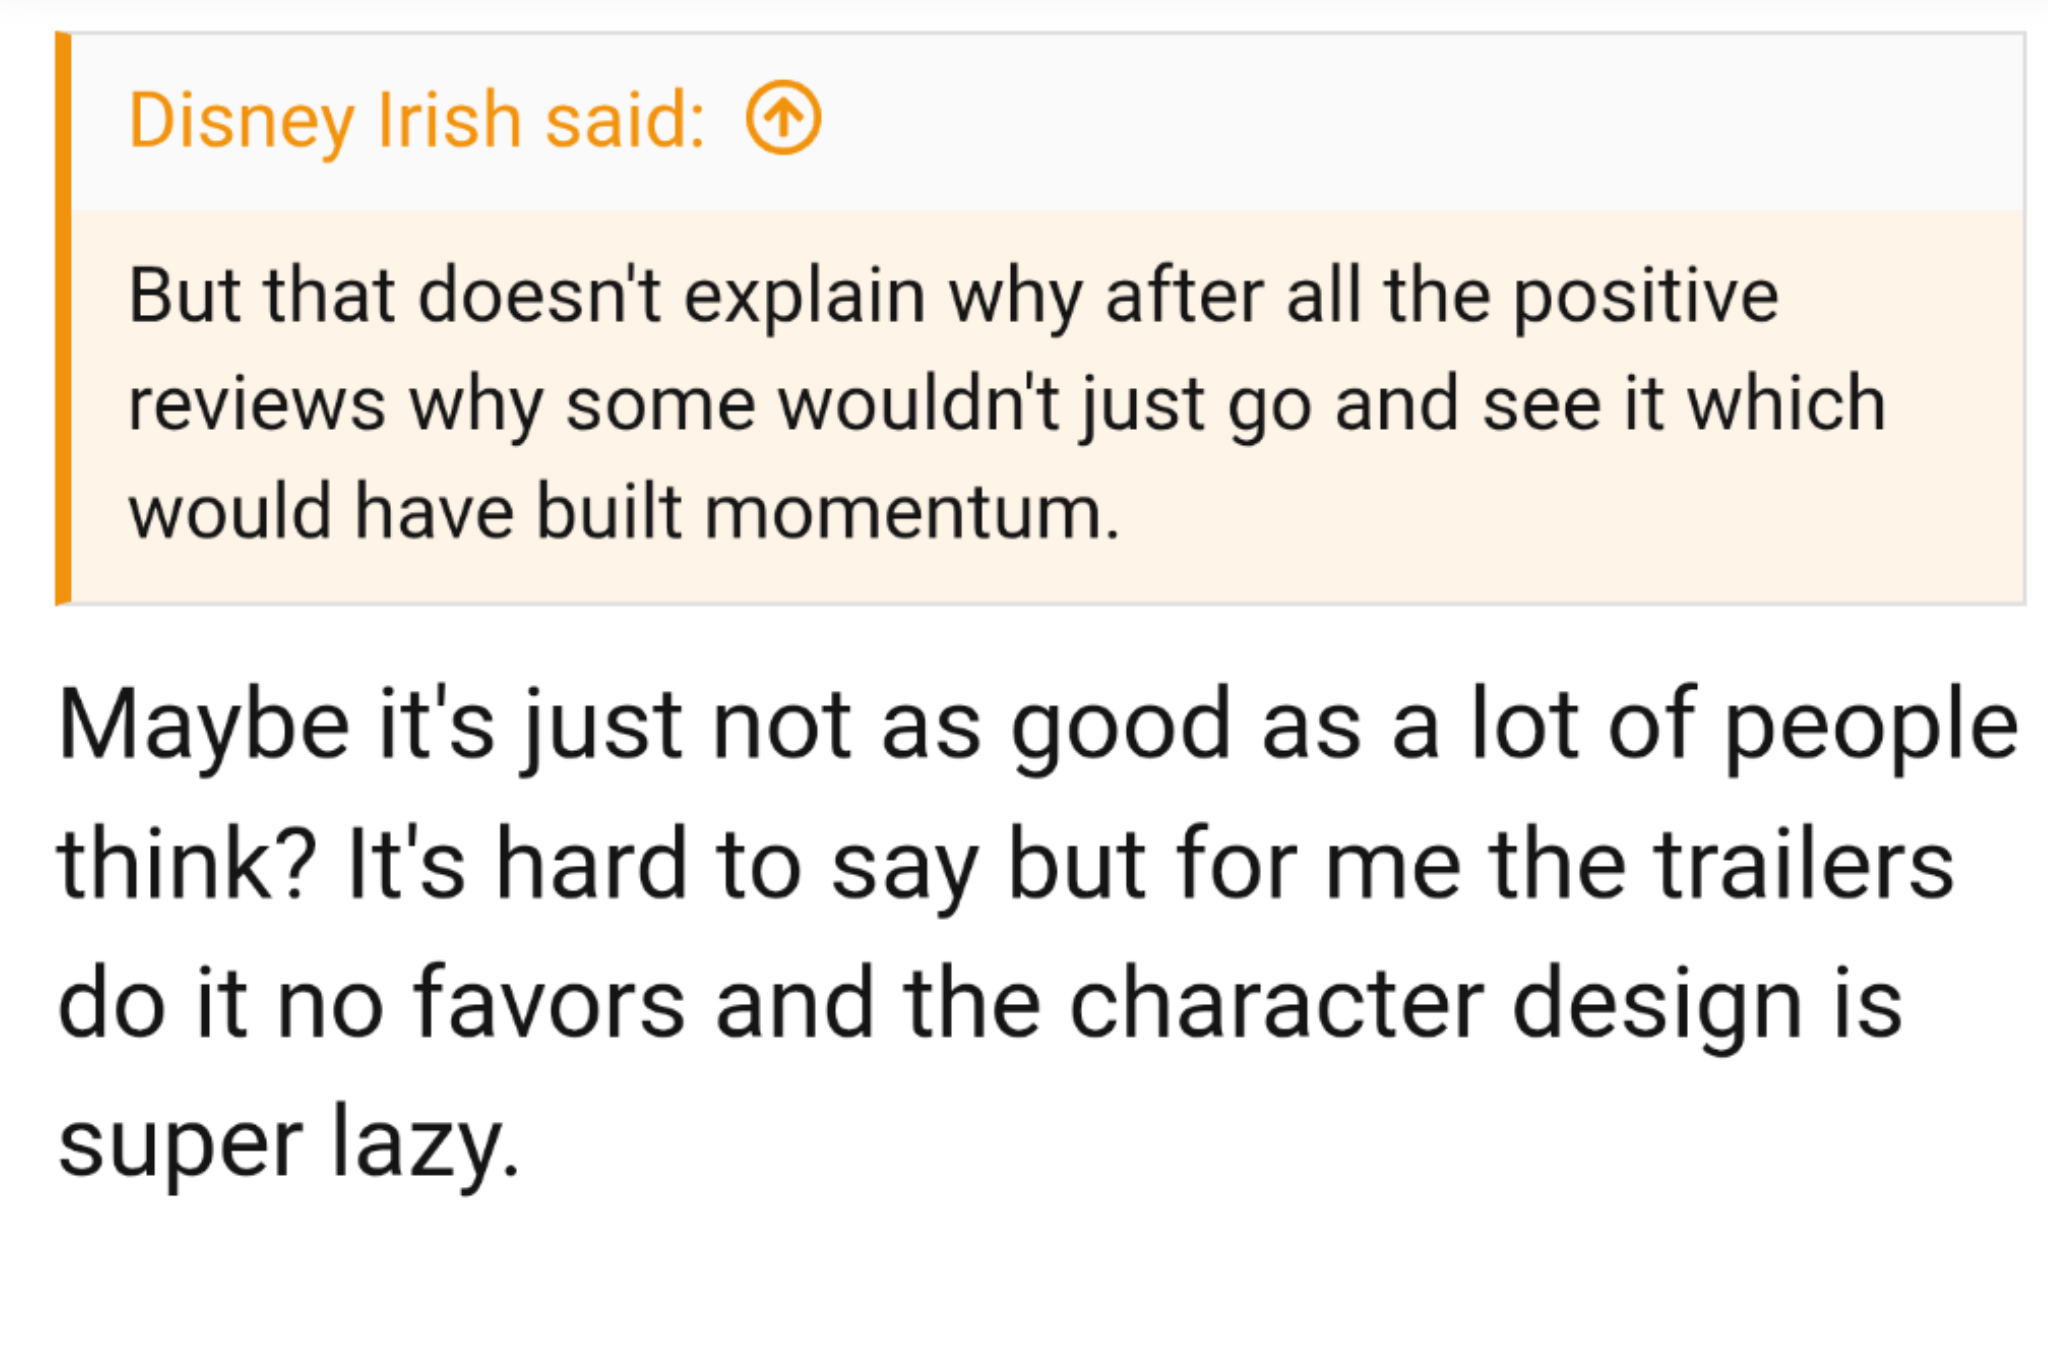
Task: Click the word "favors" in the reply
Action: (x=550, y=1004)
